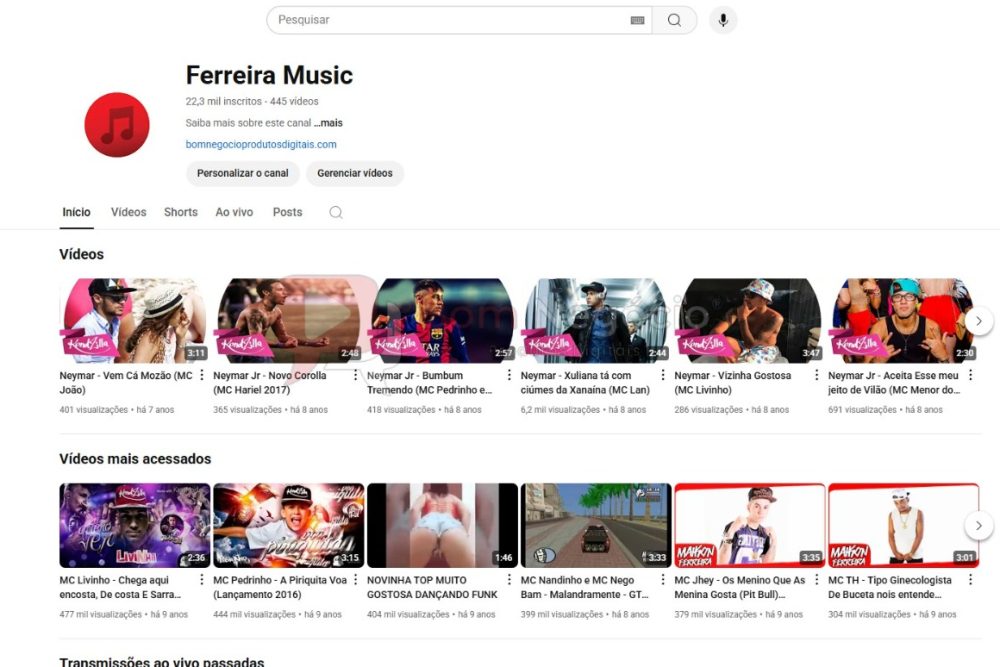Open options menu for MC Livinho - Chega aqui
The height and width of the screenshot is (667, 1000).
[202, 580]
